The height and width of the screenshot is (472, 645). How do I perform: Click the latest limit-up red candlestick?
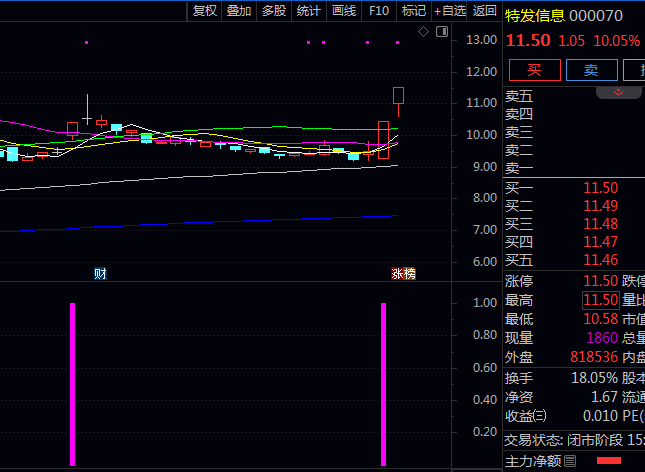[398, 95]
